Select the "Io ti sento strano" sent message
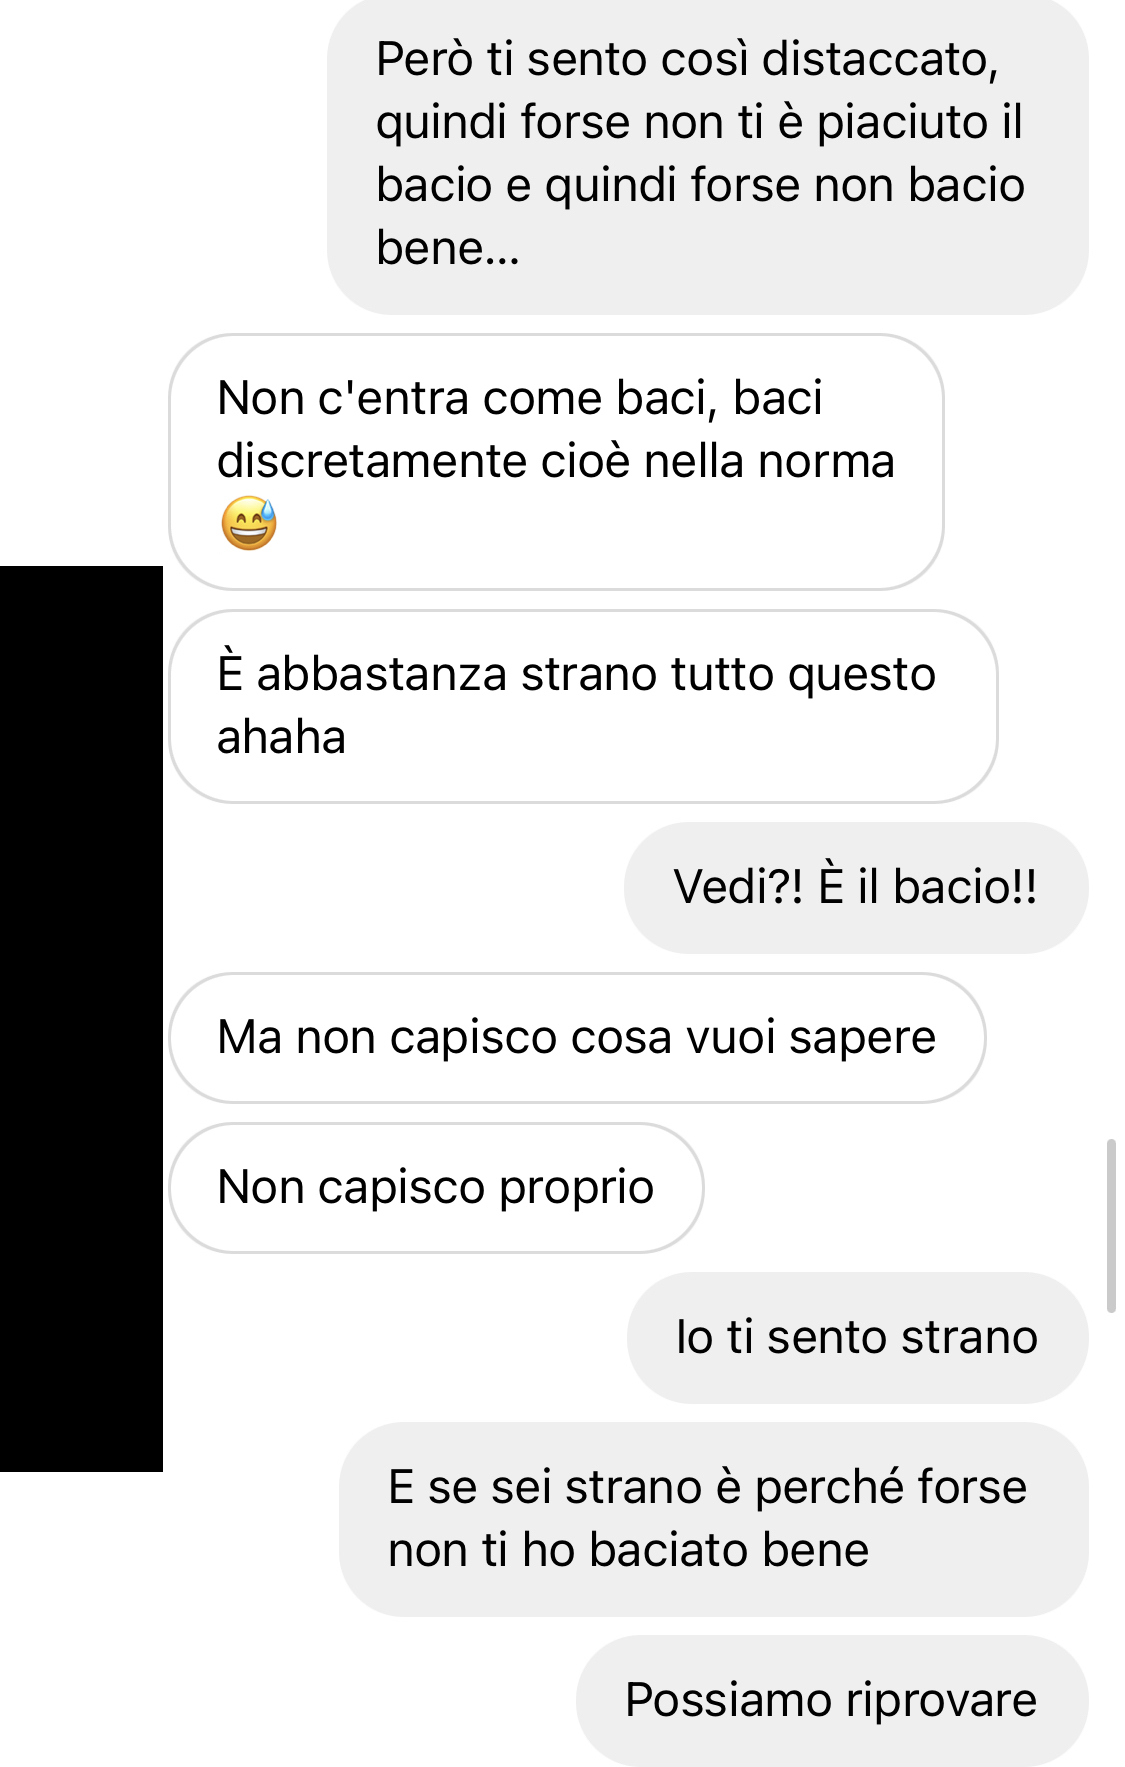The image size is (1125, 1767). [857, 1337]
